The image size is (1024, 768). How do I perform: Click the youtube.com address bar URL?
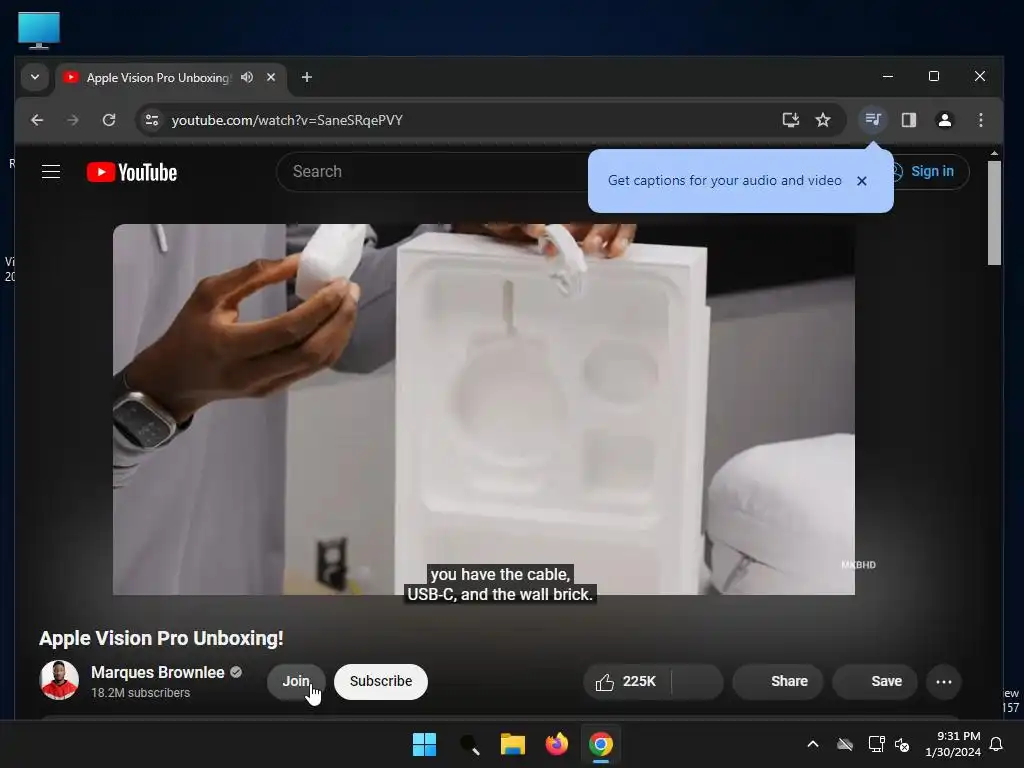[x=287, y=120]
